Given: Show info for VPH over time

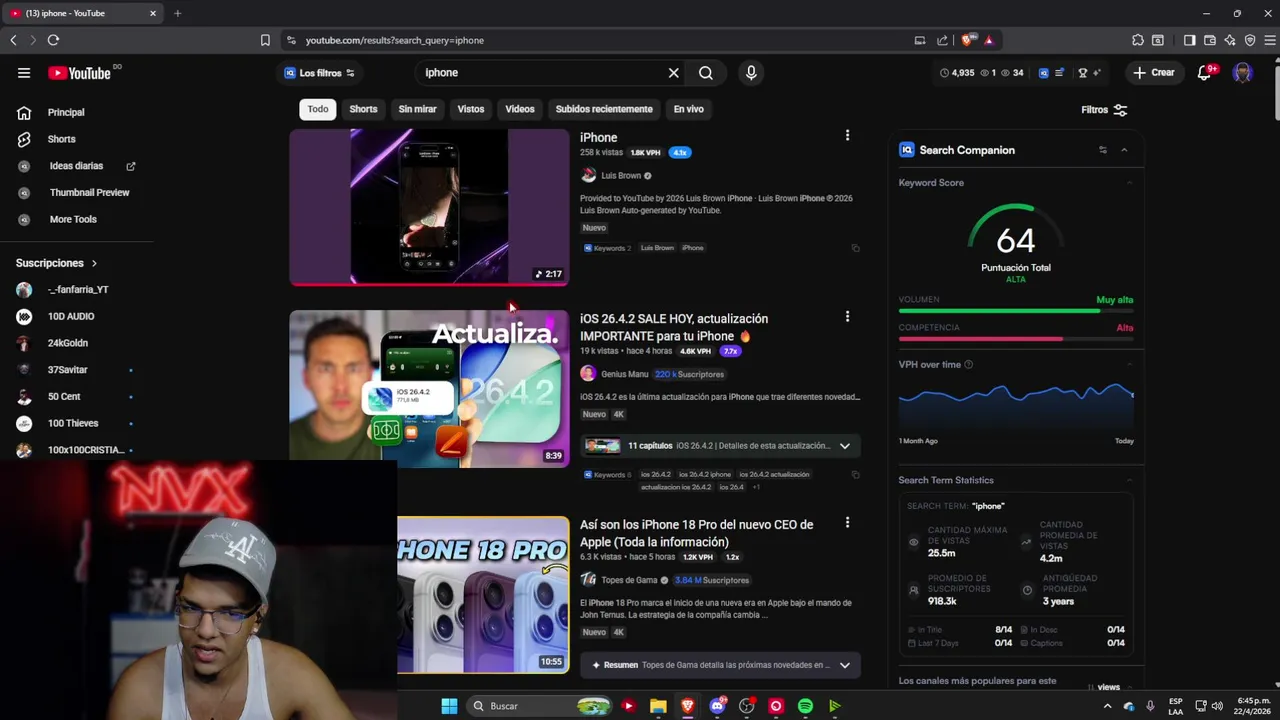Looking at the screenshot, I should click(x=970, y=365).
